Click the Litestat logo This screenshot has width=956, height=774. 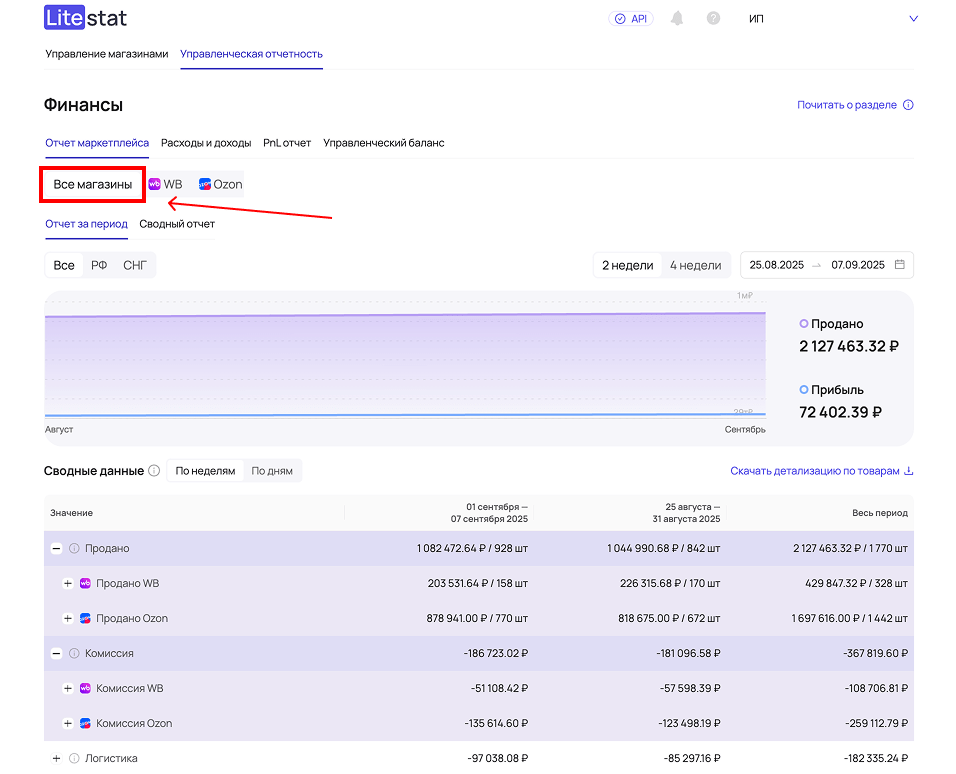point(86,18)
